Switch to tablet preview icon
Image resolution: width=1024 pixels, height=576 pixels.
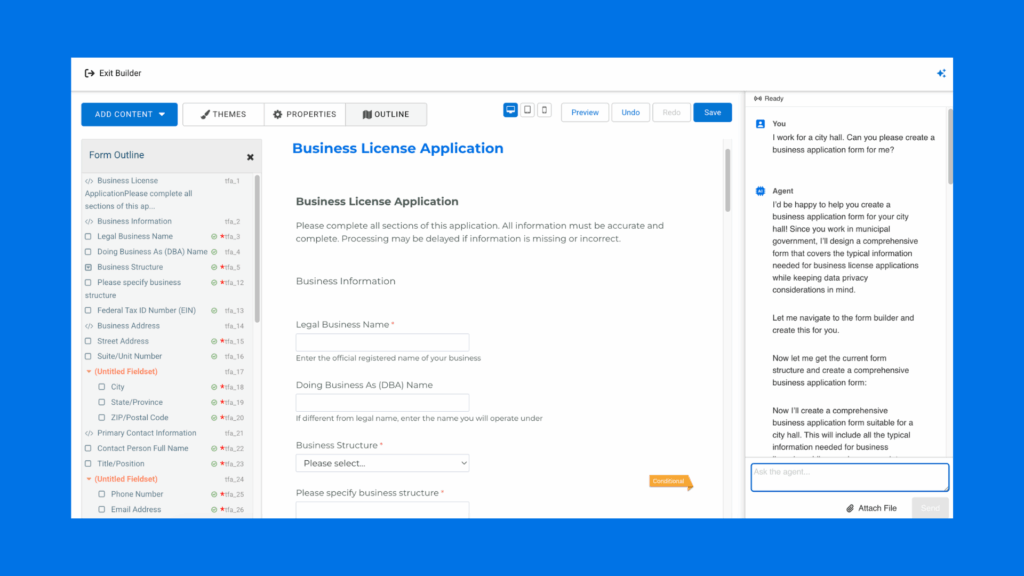coord(528,111)
